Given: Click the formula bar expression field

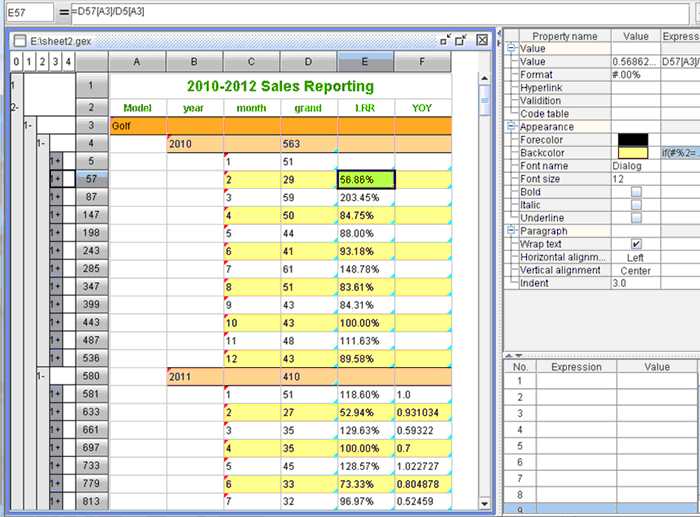Looking at the screenshot, I should click(x=380, y=10).
